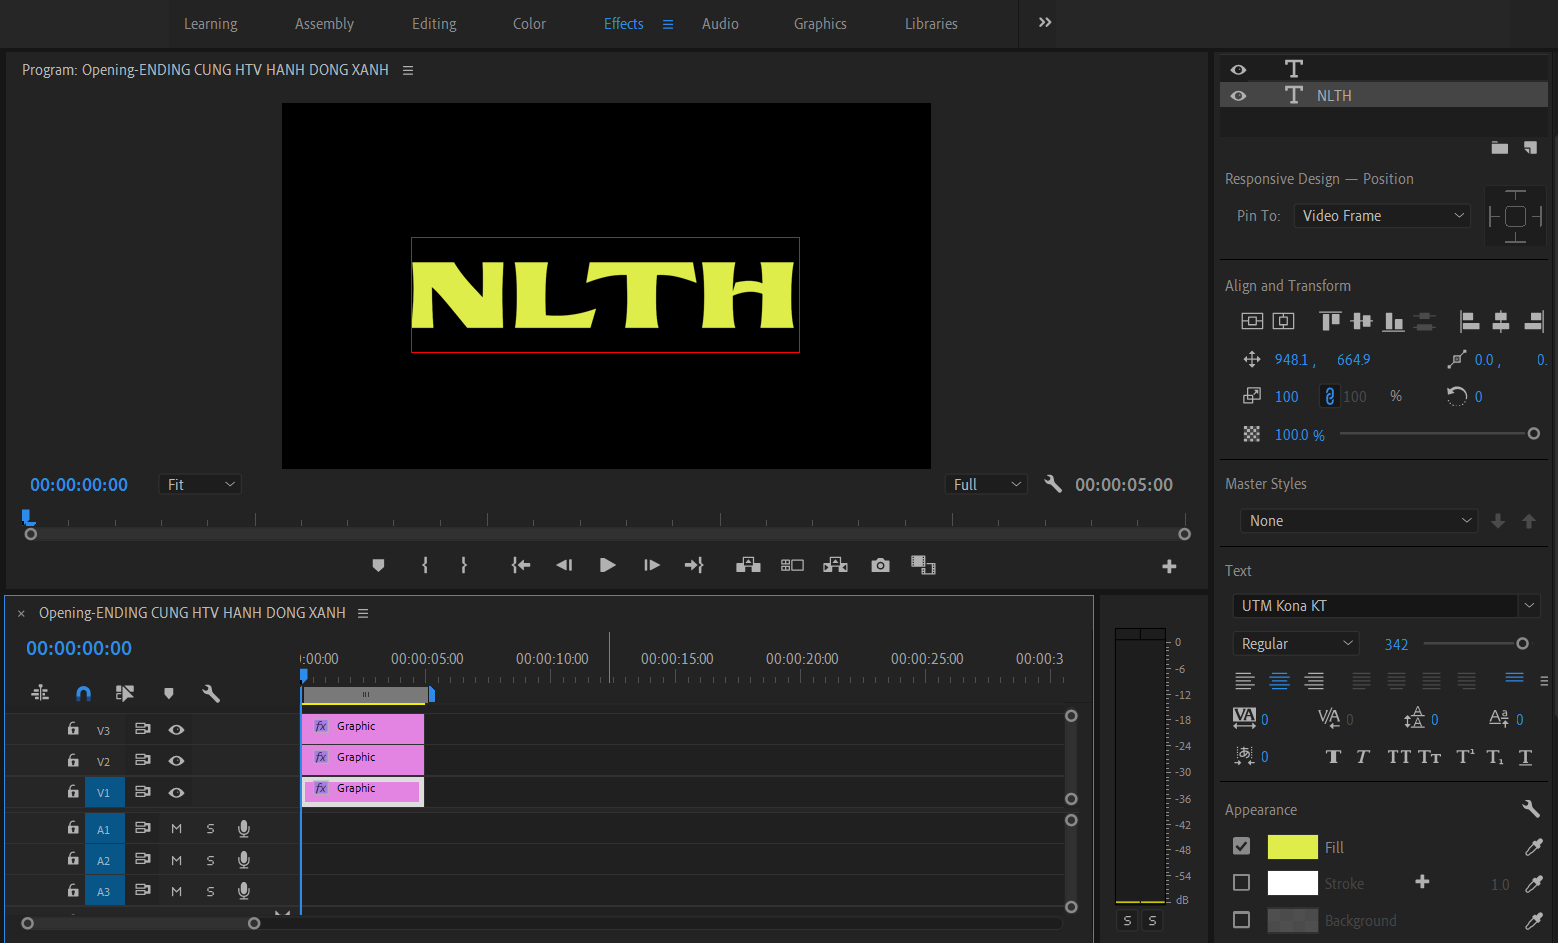Image resolution: width=1558 pixels, height=943 pixels.
Task: Click the Align Top icon
Action: [x=1330, y=321]
